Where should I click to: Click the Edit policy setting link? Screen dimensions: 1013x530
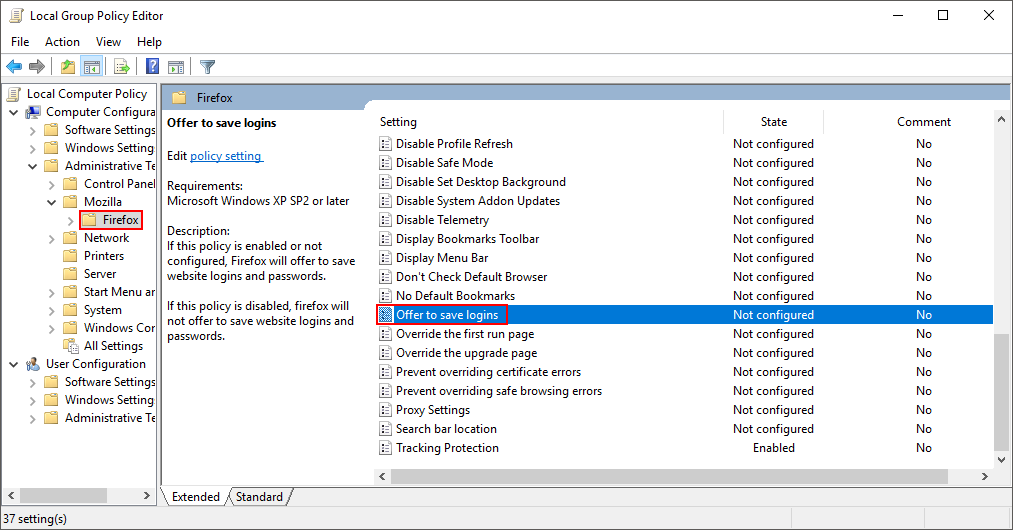tap(226, 156)
